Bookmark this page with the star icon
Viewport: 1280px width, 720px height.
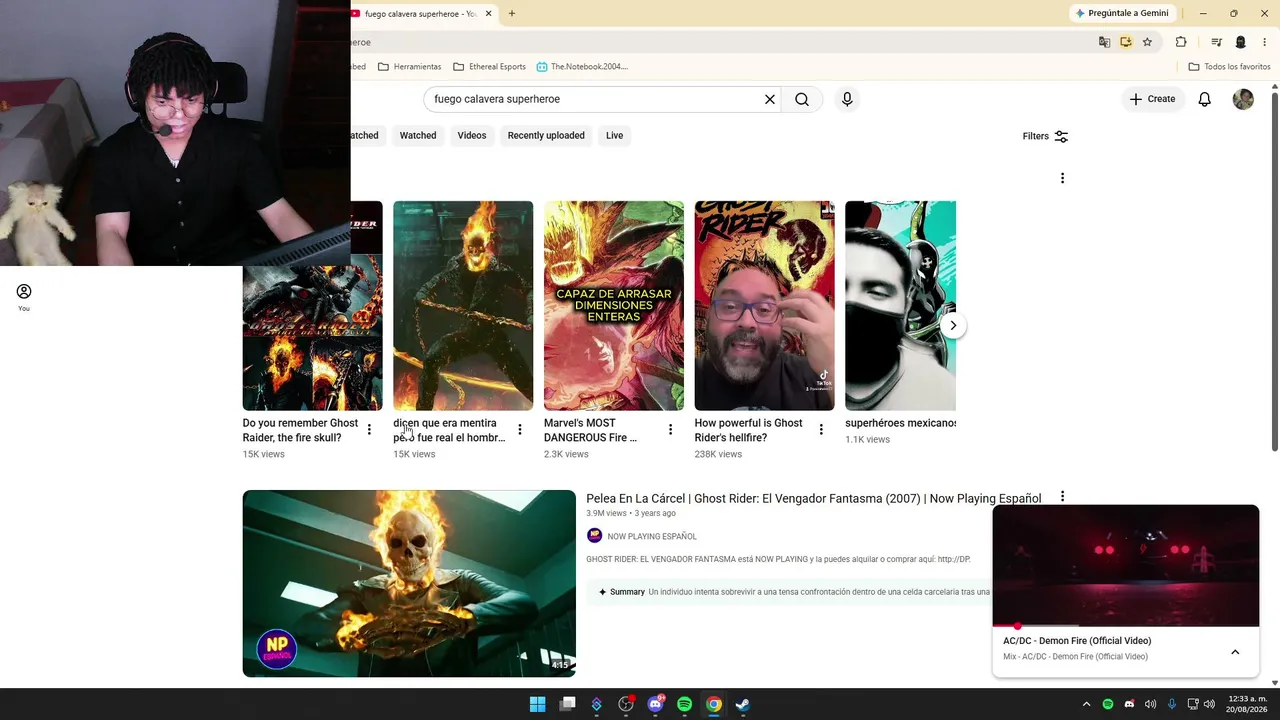pos(1147,42)
